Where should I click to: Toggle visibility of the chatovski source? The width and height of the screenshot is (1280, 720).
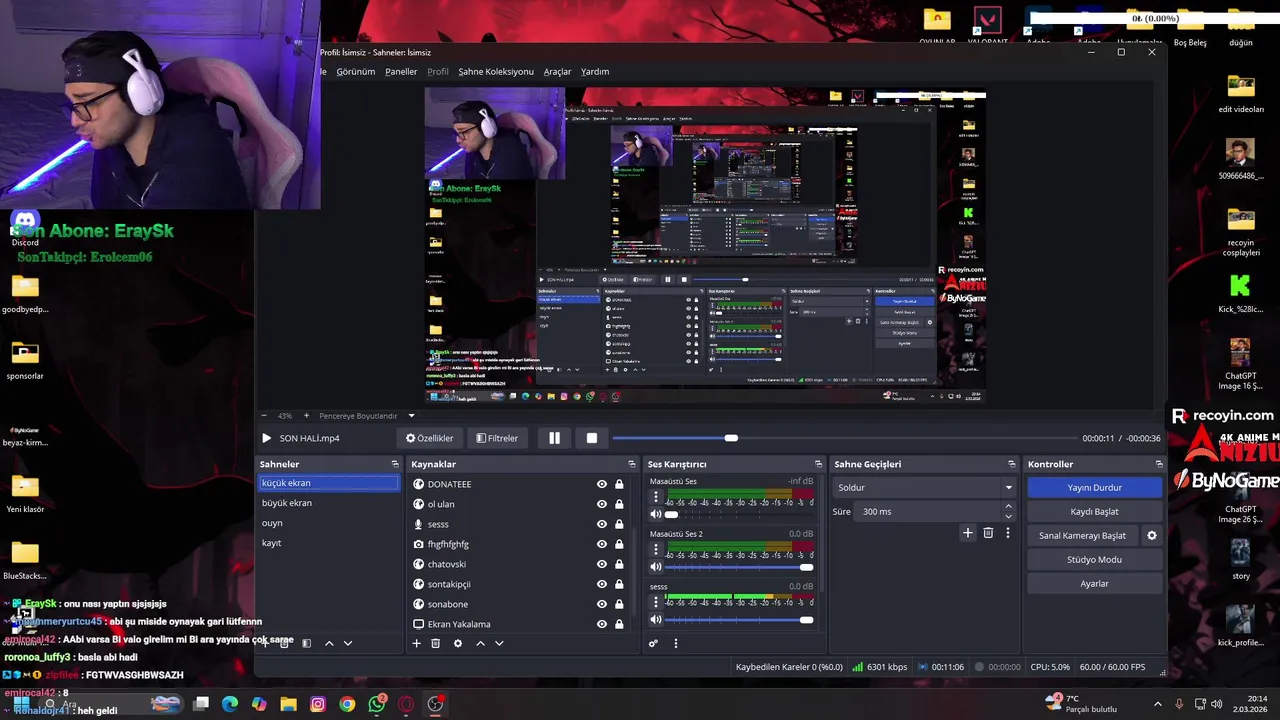point(601,564)
